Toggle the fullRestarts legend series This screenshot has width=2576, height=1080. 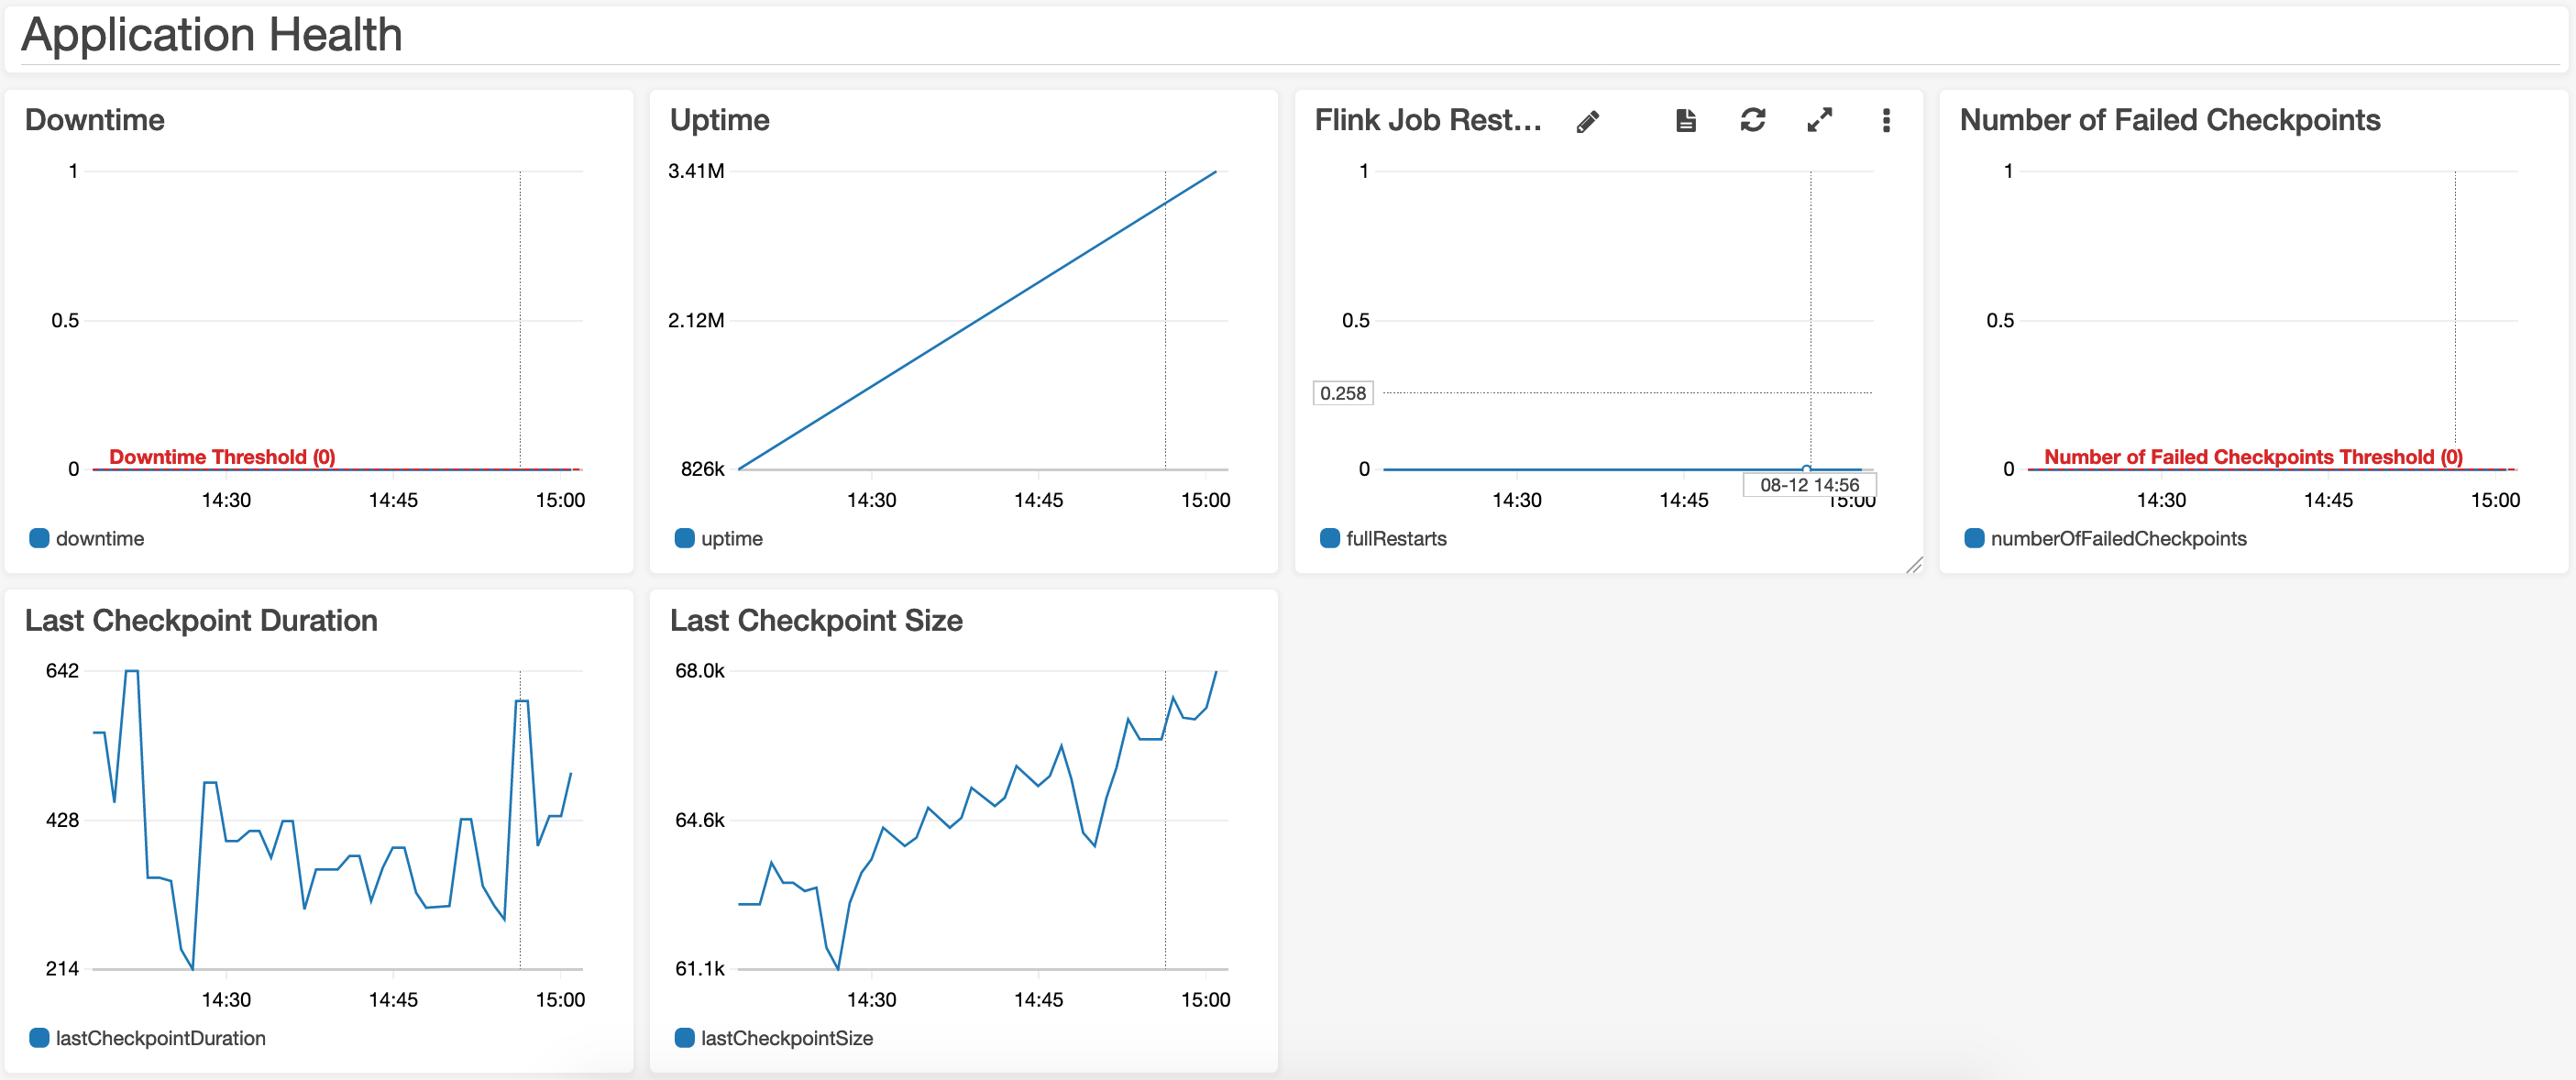pos(1395,538)
